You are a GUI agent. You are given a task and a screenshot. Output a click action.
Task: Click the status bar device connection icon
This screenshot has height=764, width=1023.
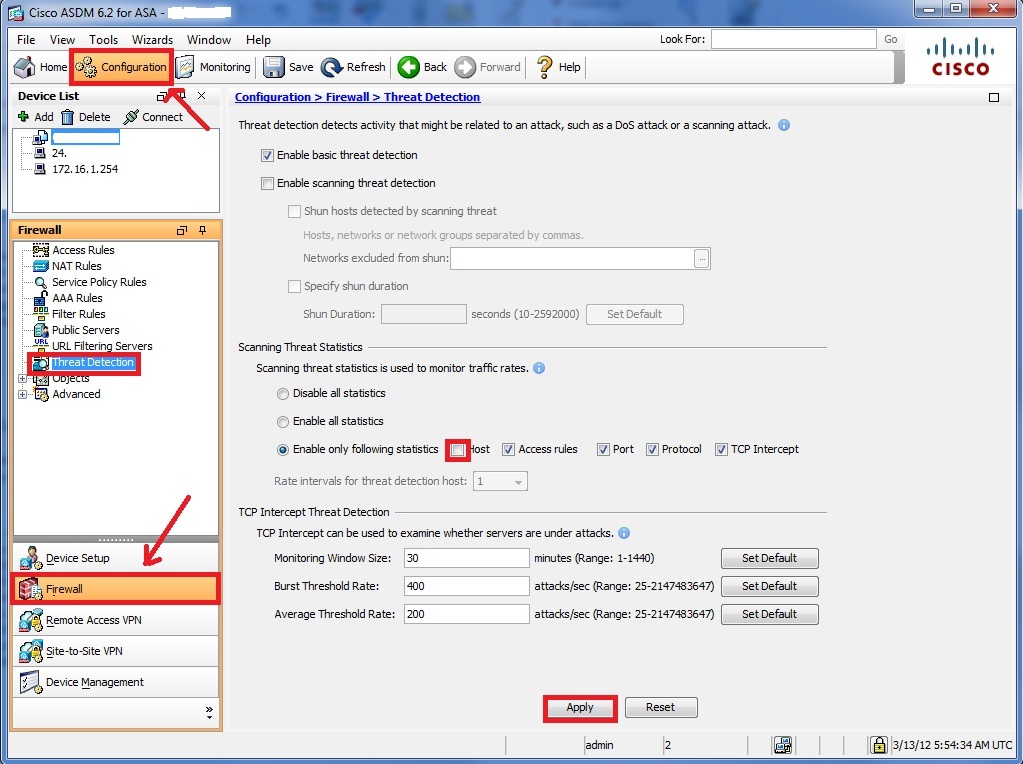point(782,744)
